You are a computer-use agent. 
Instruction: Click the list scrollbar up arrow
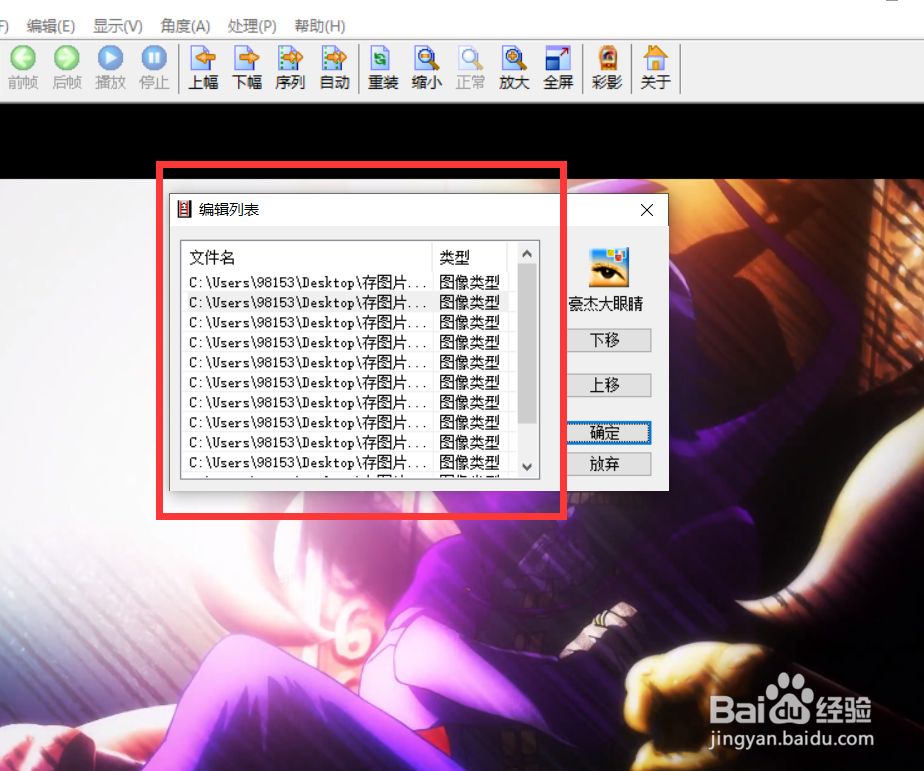point(527,253)
